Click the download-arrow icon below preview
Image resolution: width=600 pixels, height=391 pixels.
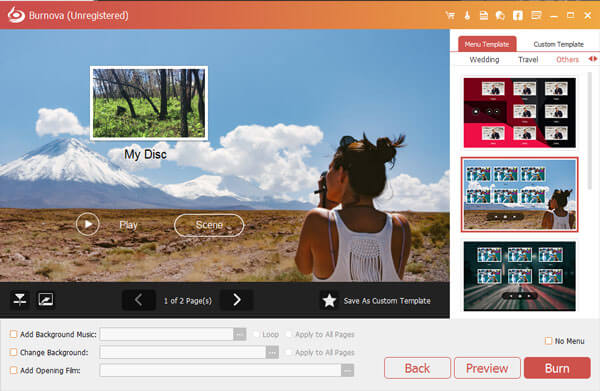point(20,300)
